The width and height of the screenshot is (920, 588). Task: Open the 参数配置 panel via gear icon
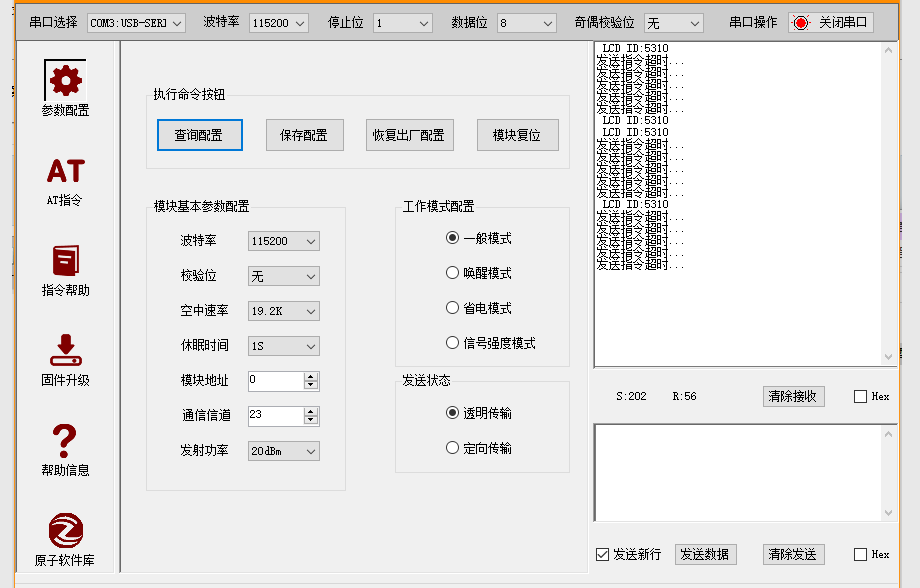pyautogui.click(x=64, y=80)
